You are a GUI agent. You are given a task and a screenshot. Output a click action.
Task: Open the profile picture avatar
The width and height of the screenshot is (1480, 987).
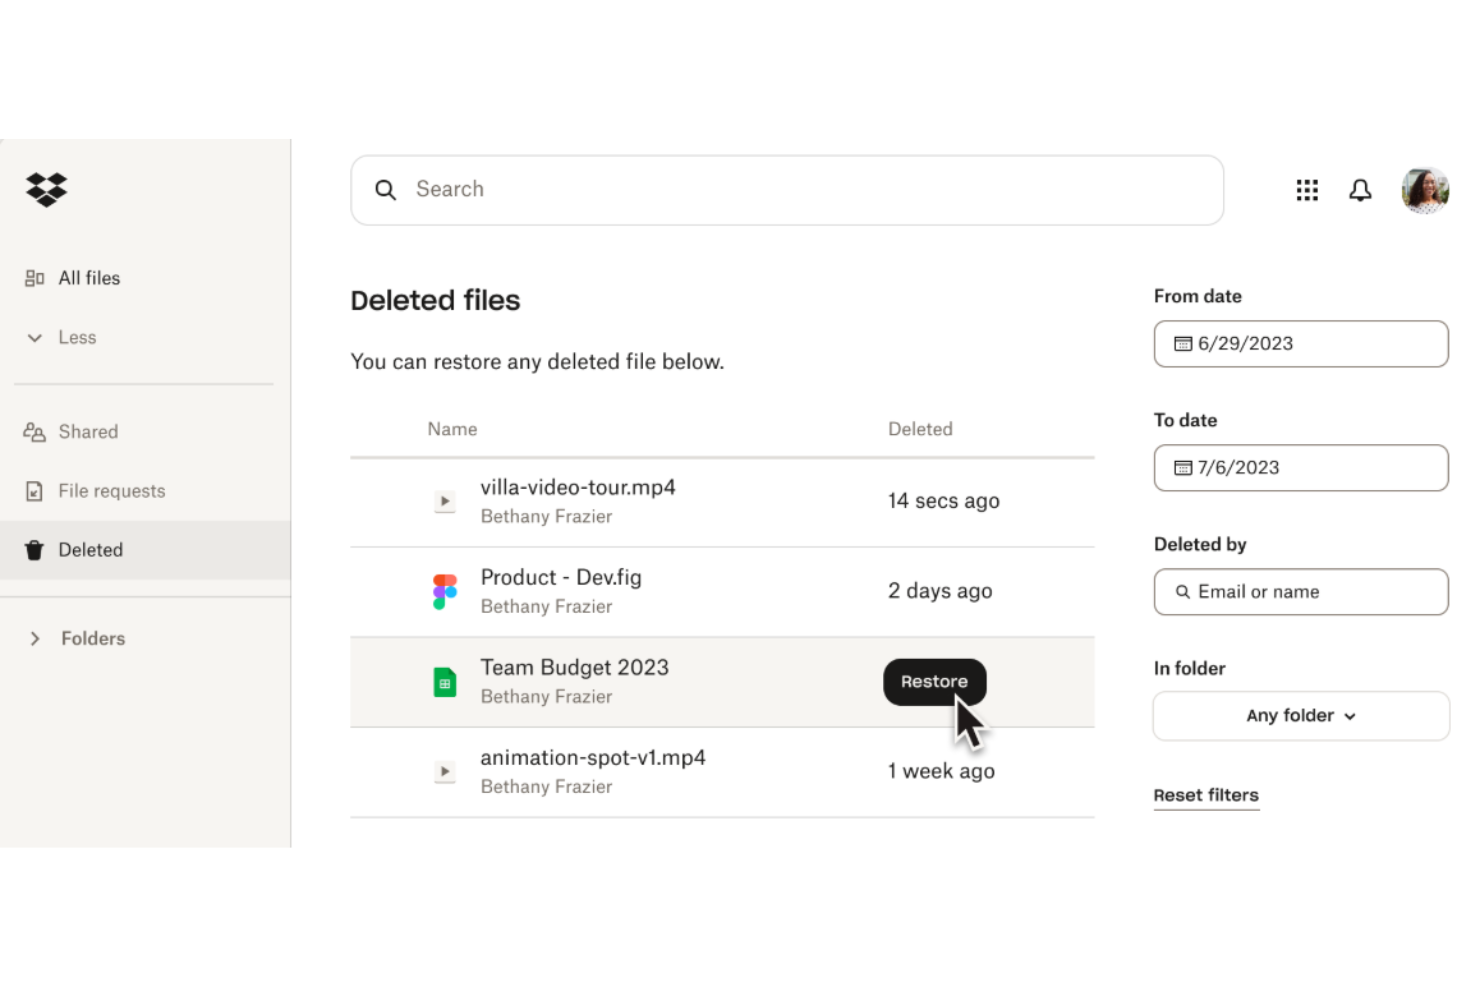tap(1424, 189)
